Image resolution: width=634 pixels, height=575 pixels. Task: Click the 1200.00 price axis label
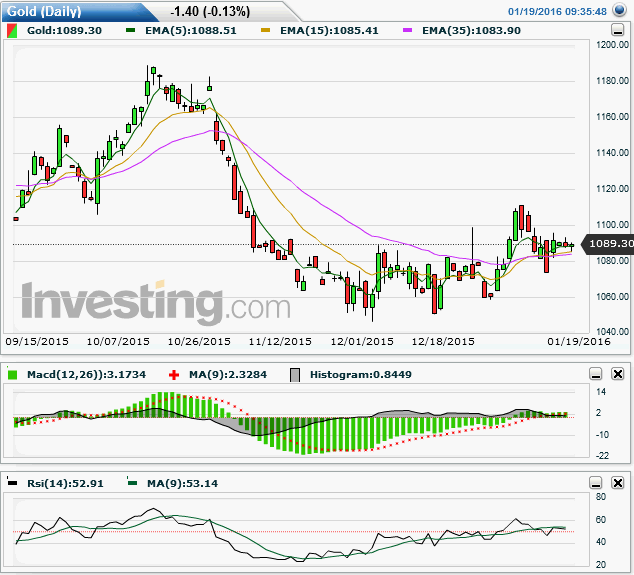point(613,44)
